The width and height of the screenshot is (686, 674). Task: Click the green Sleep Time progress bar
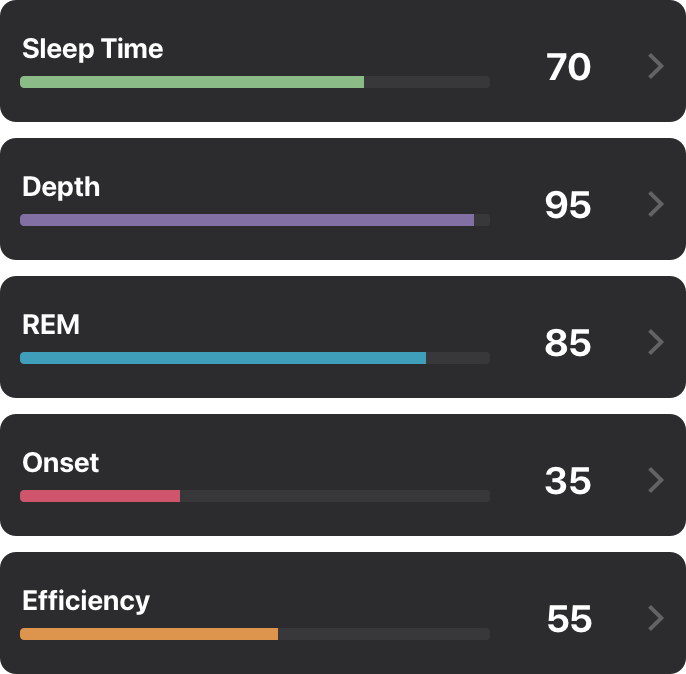point(192,82)
